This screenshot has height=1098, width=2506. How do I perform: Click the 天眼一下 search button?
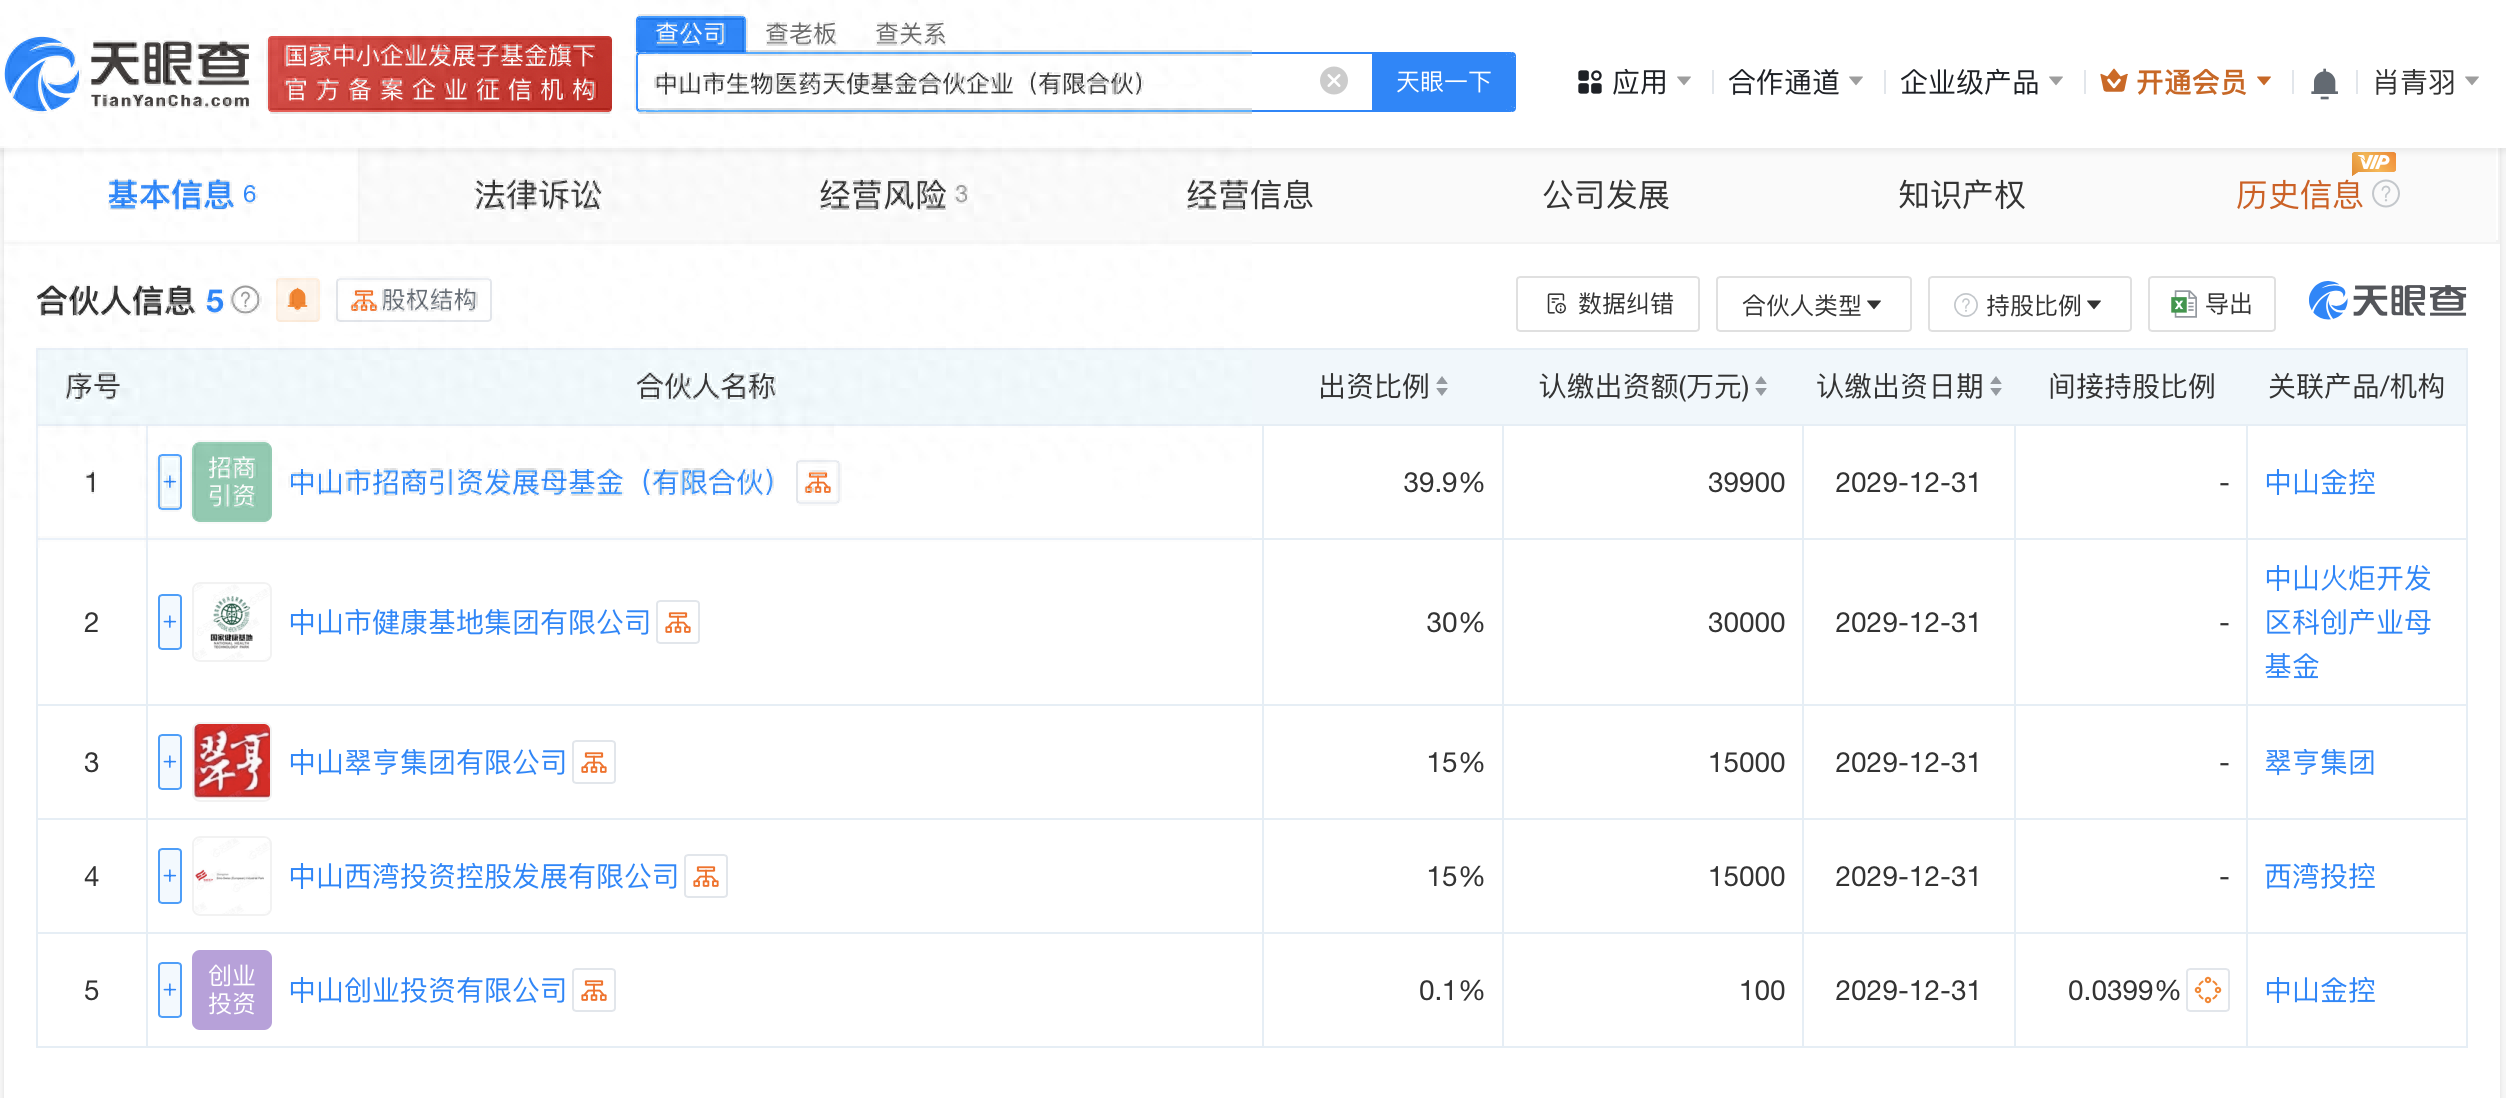click(1444, 82)
